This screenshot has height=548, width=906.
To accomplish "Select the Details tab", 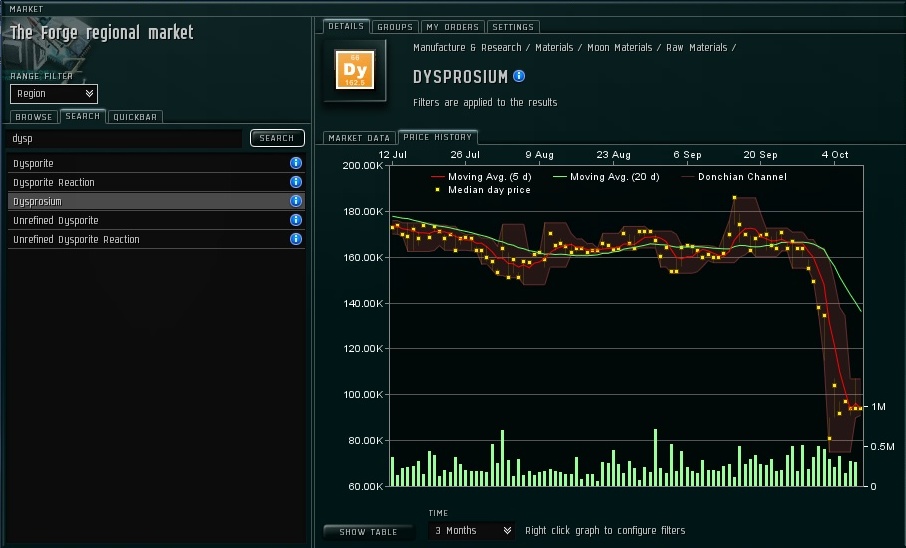I will click(x=346, y=26).
